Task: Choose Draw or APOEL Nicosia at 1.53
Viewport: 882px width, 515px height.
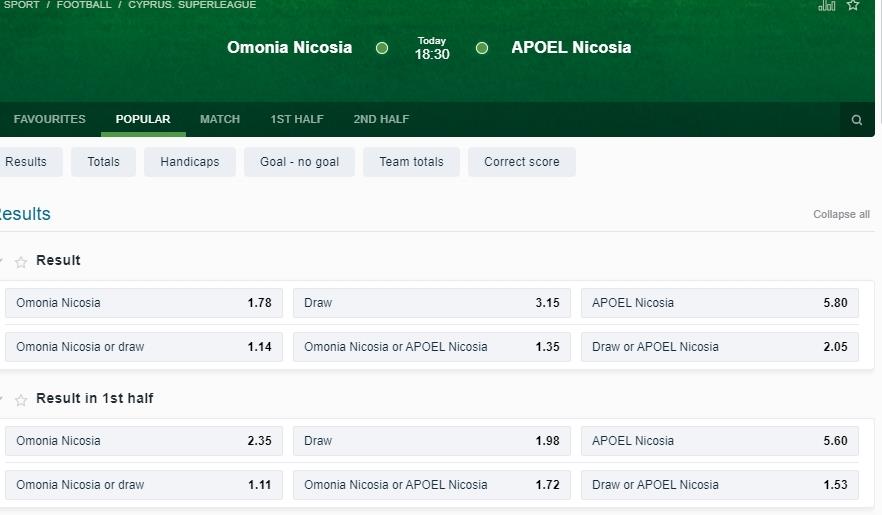Action: coord(719,485)
